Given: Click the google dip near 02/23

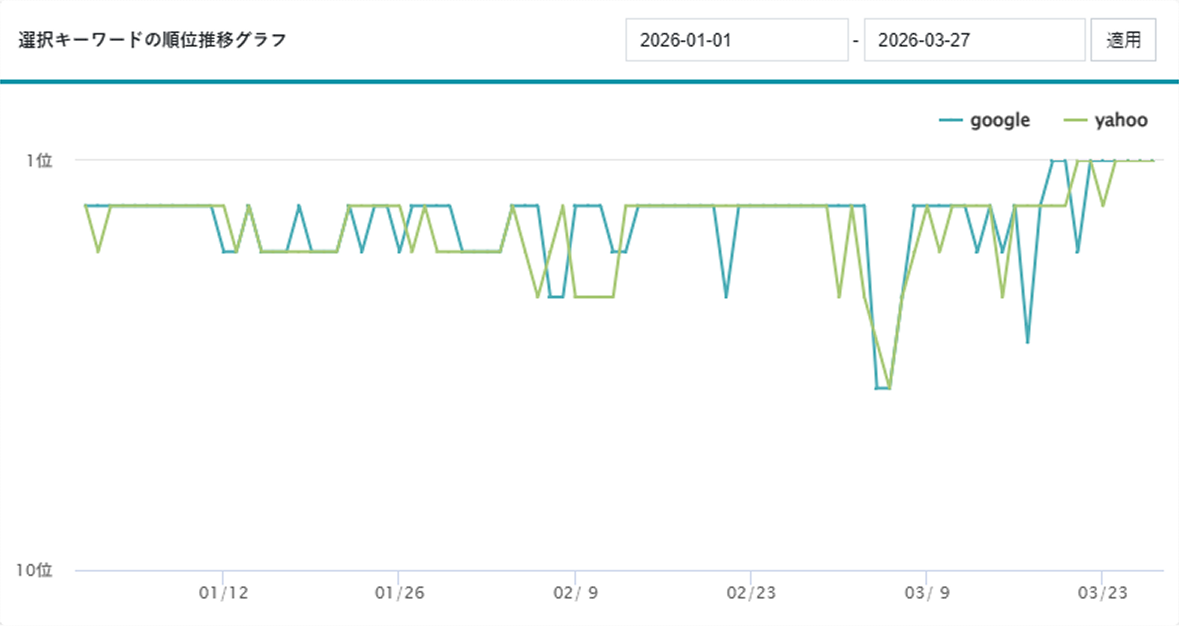Looking at the screenshot, I should point(726,297).
